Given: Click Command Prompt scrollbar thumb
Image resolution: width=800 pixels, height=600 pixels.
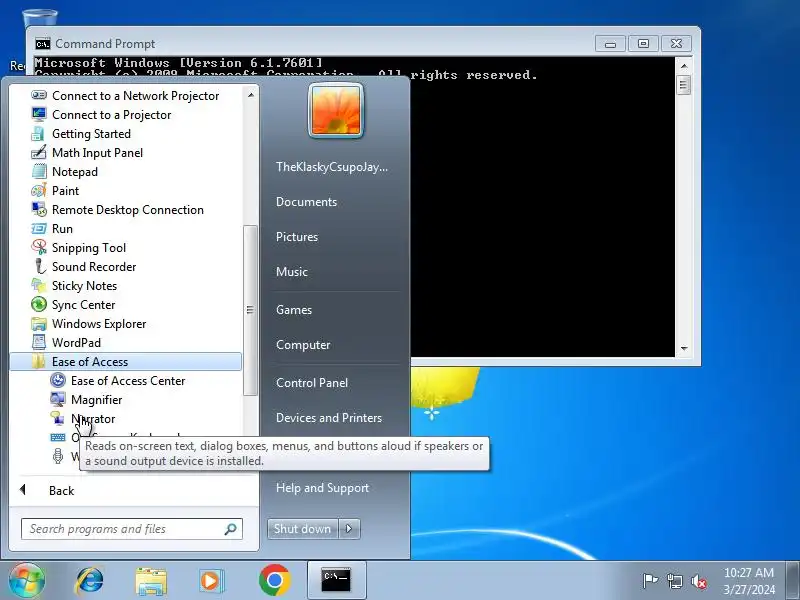Looking at the screenshot, I should 684,84.
